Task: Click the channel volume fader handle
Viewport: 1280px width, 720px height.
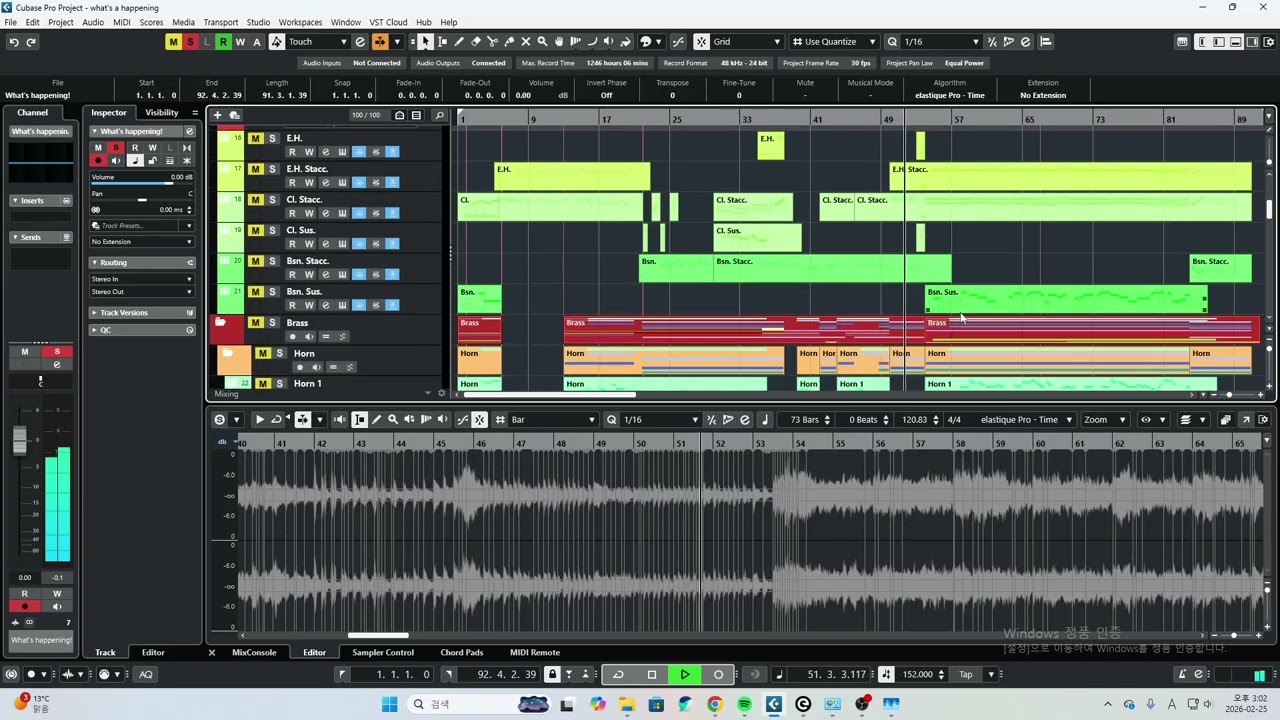Action: [x=19, y=440]
